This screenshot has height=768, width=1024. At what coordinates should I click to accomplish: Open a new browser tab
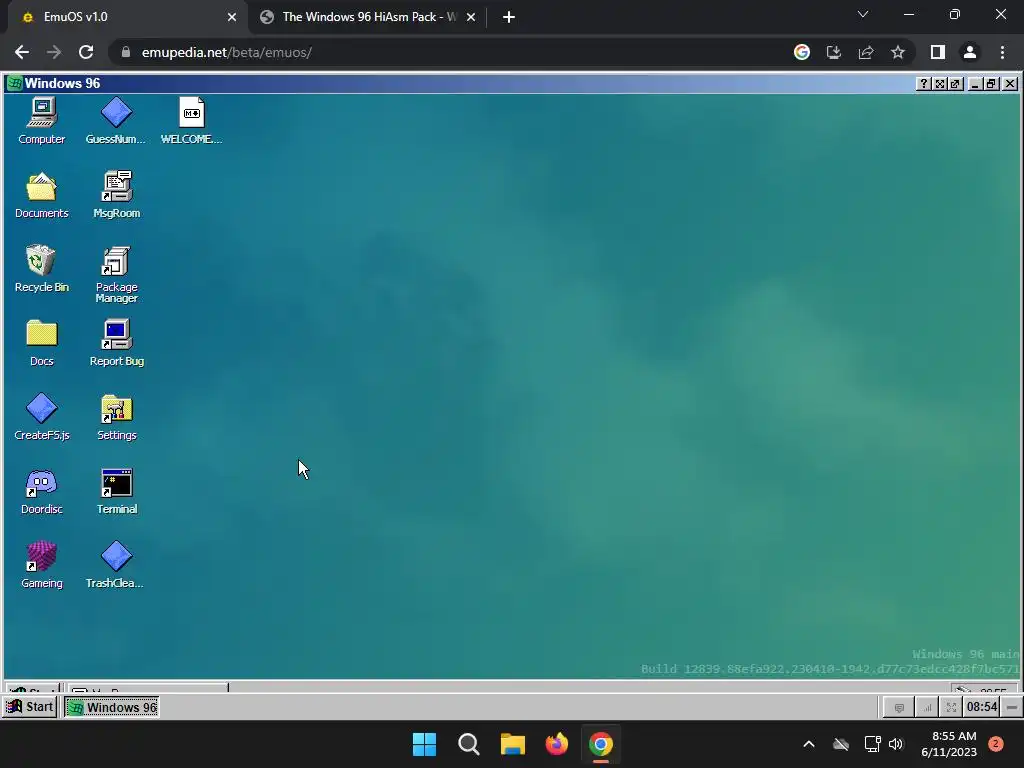[509, 17]
